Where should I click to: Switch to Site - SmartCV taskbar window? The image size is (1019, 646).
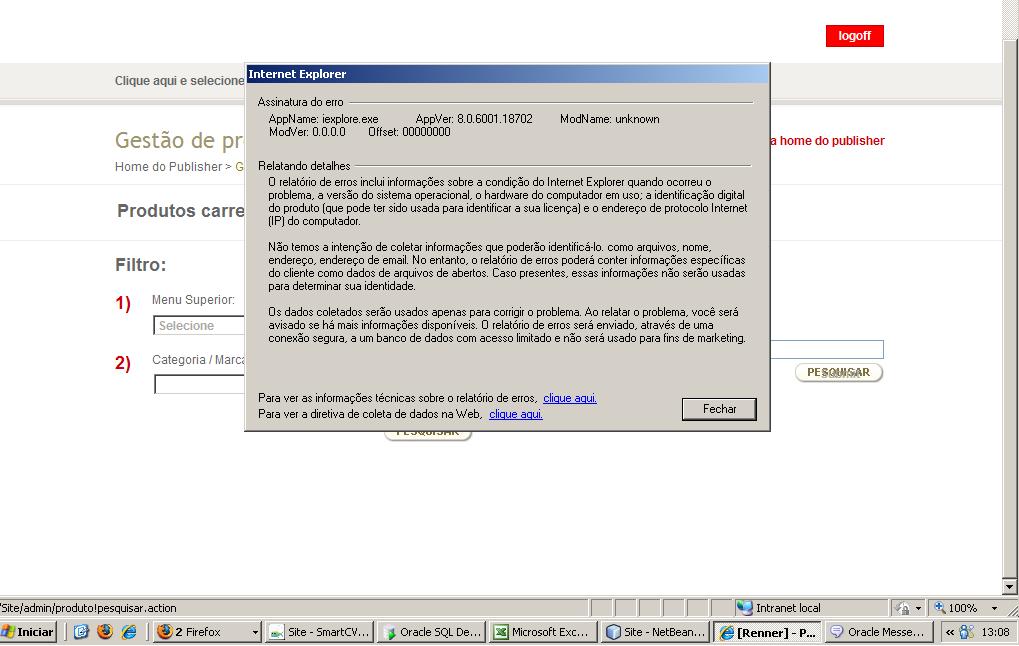[x=320, y=632]
